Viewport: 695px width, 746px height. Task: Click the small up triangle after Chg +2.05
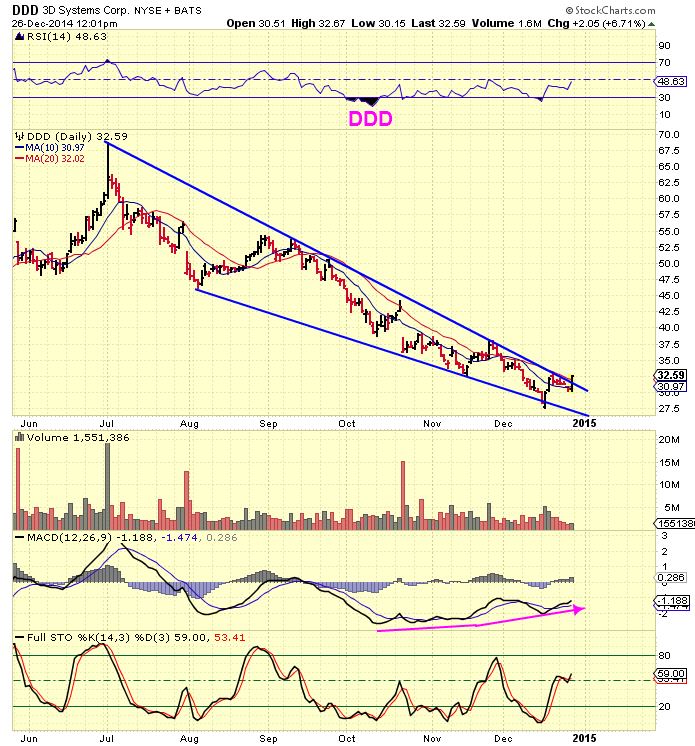(651, 23)
